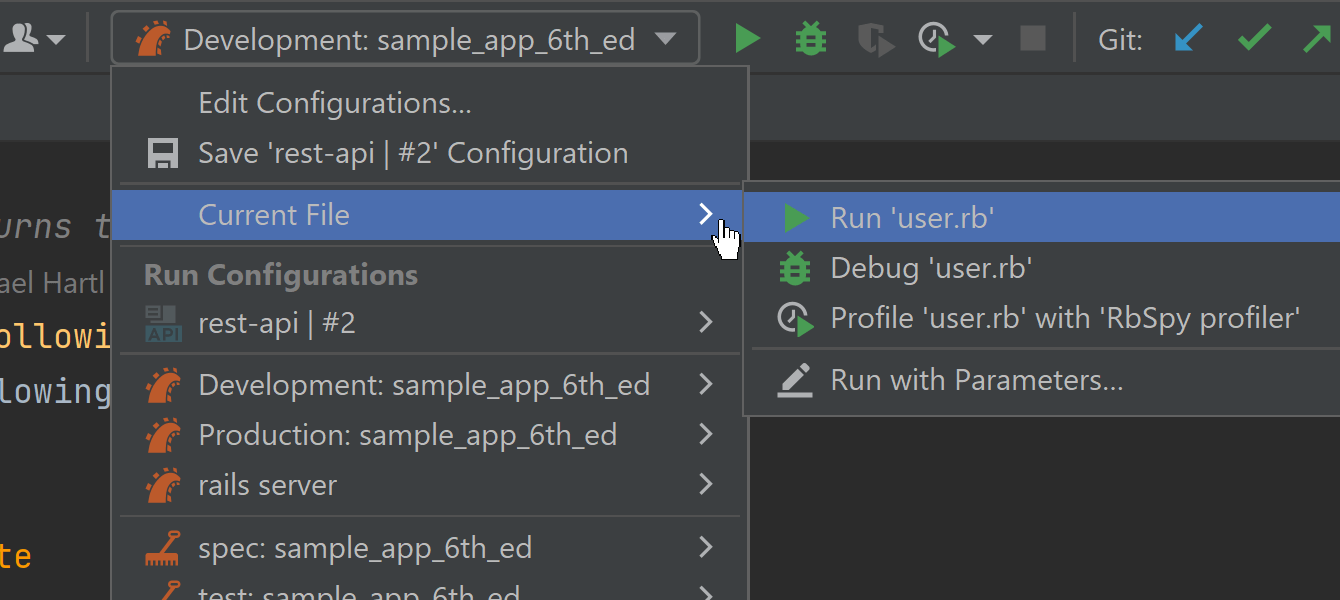Click the gray Stop square icon
The width and height of the screenshot is (1340, 600).
(x=1033, y=40)
